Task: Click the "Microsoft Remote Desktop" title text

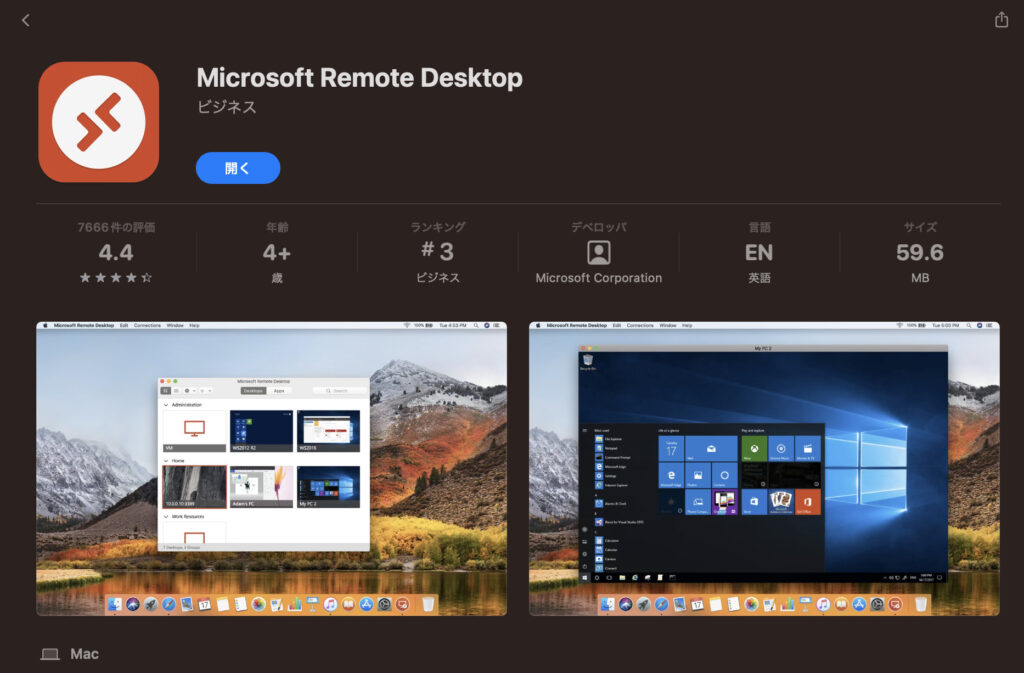Action: pyautogui.click(x=359, y=78)
